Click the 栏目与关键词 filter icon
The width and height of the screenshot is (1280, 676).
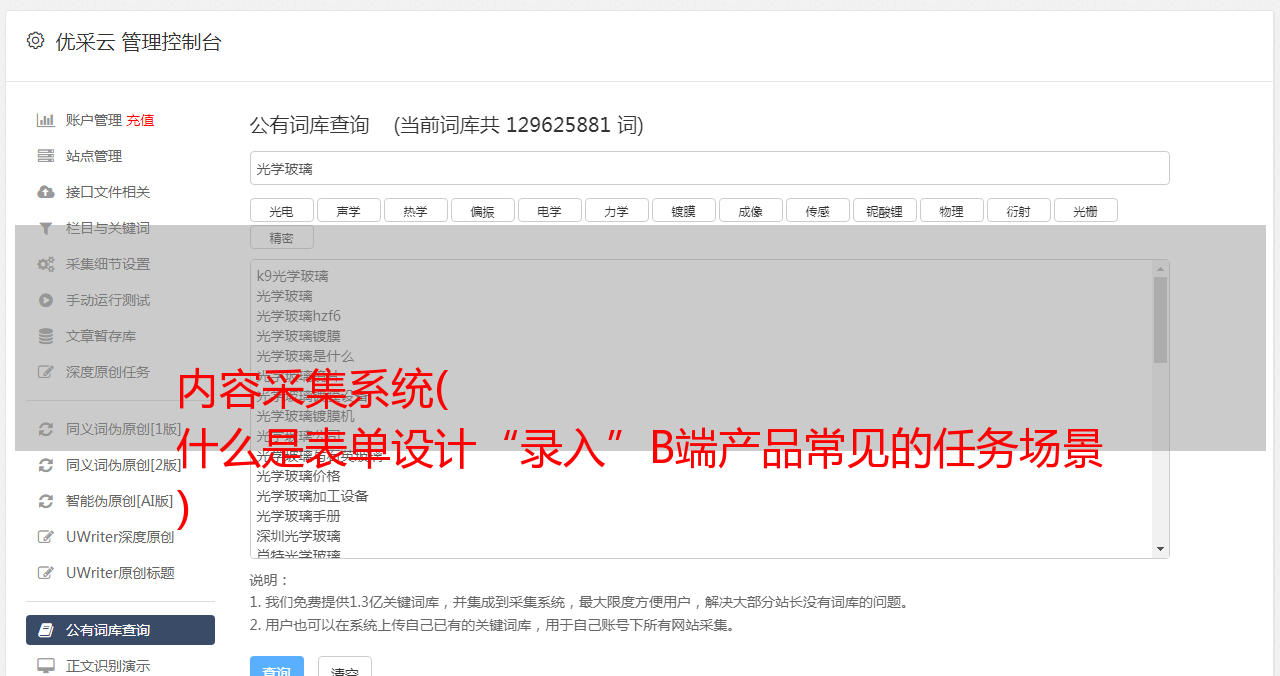(46, 228)
